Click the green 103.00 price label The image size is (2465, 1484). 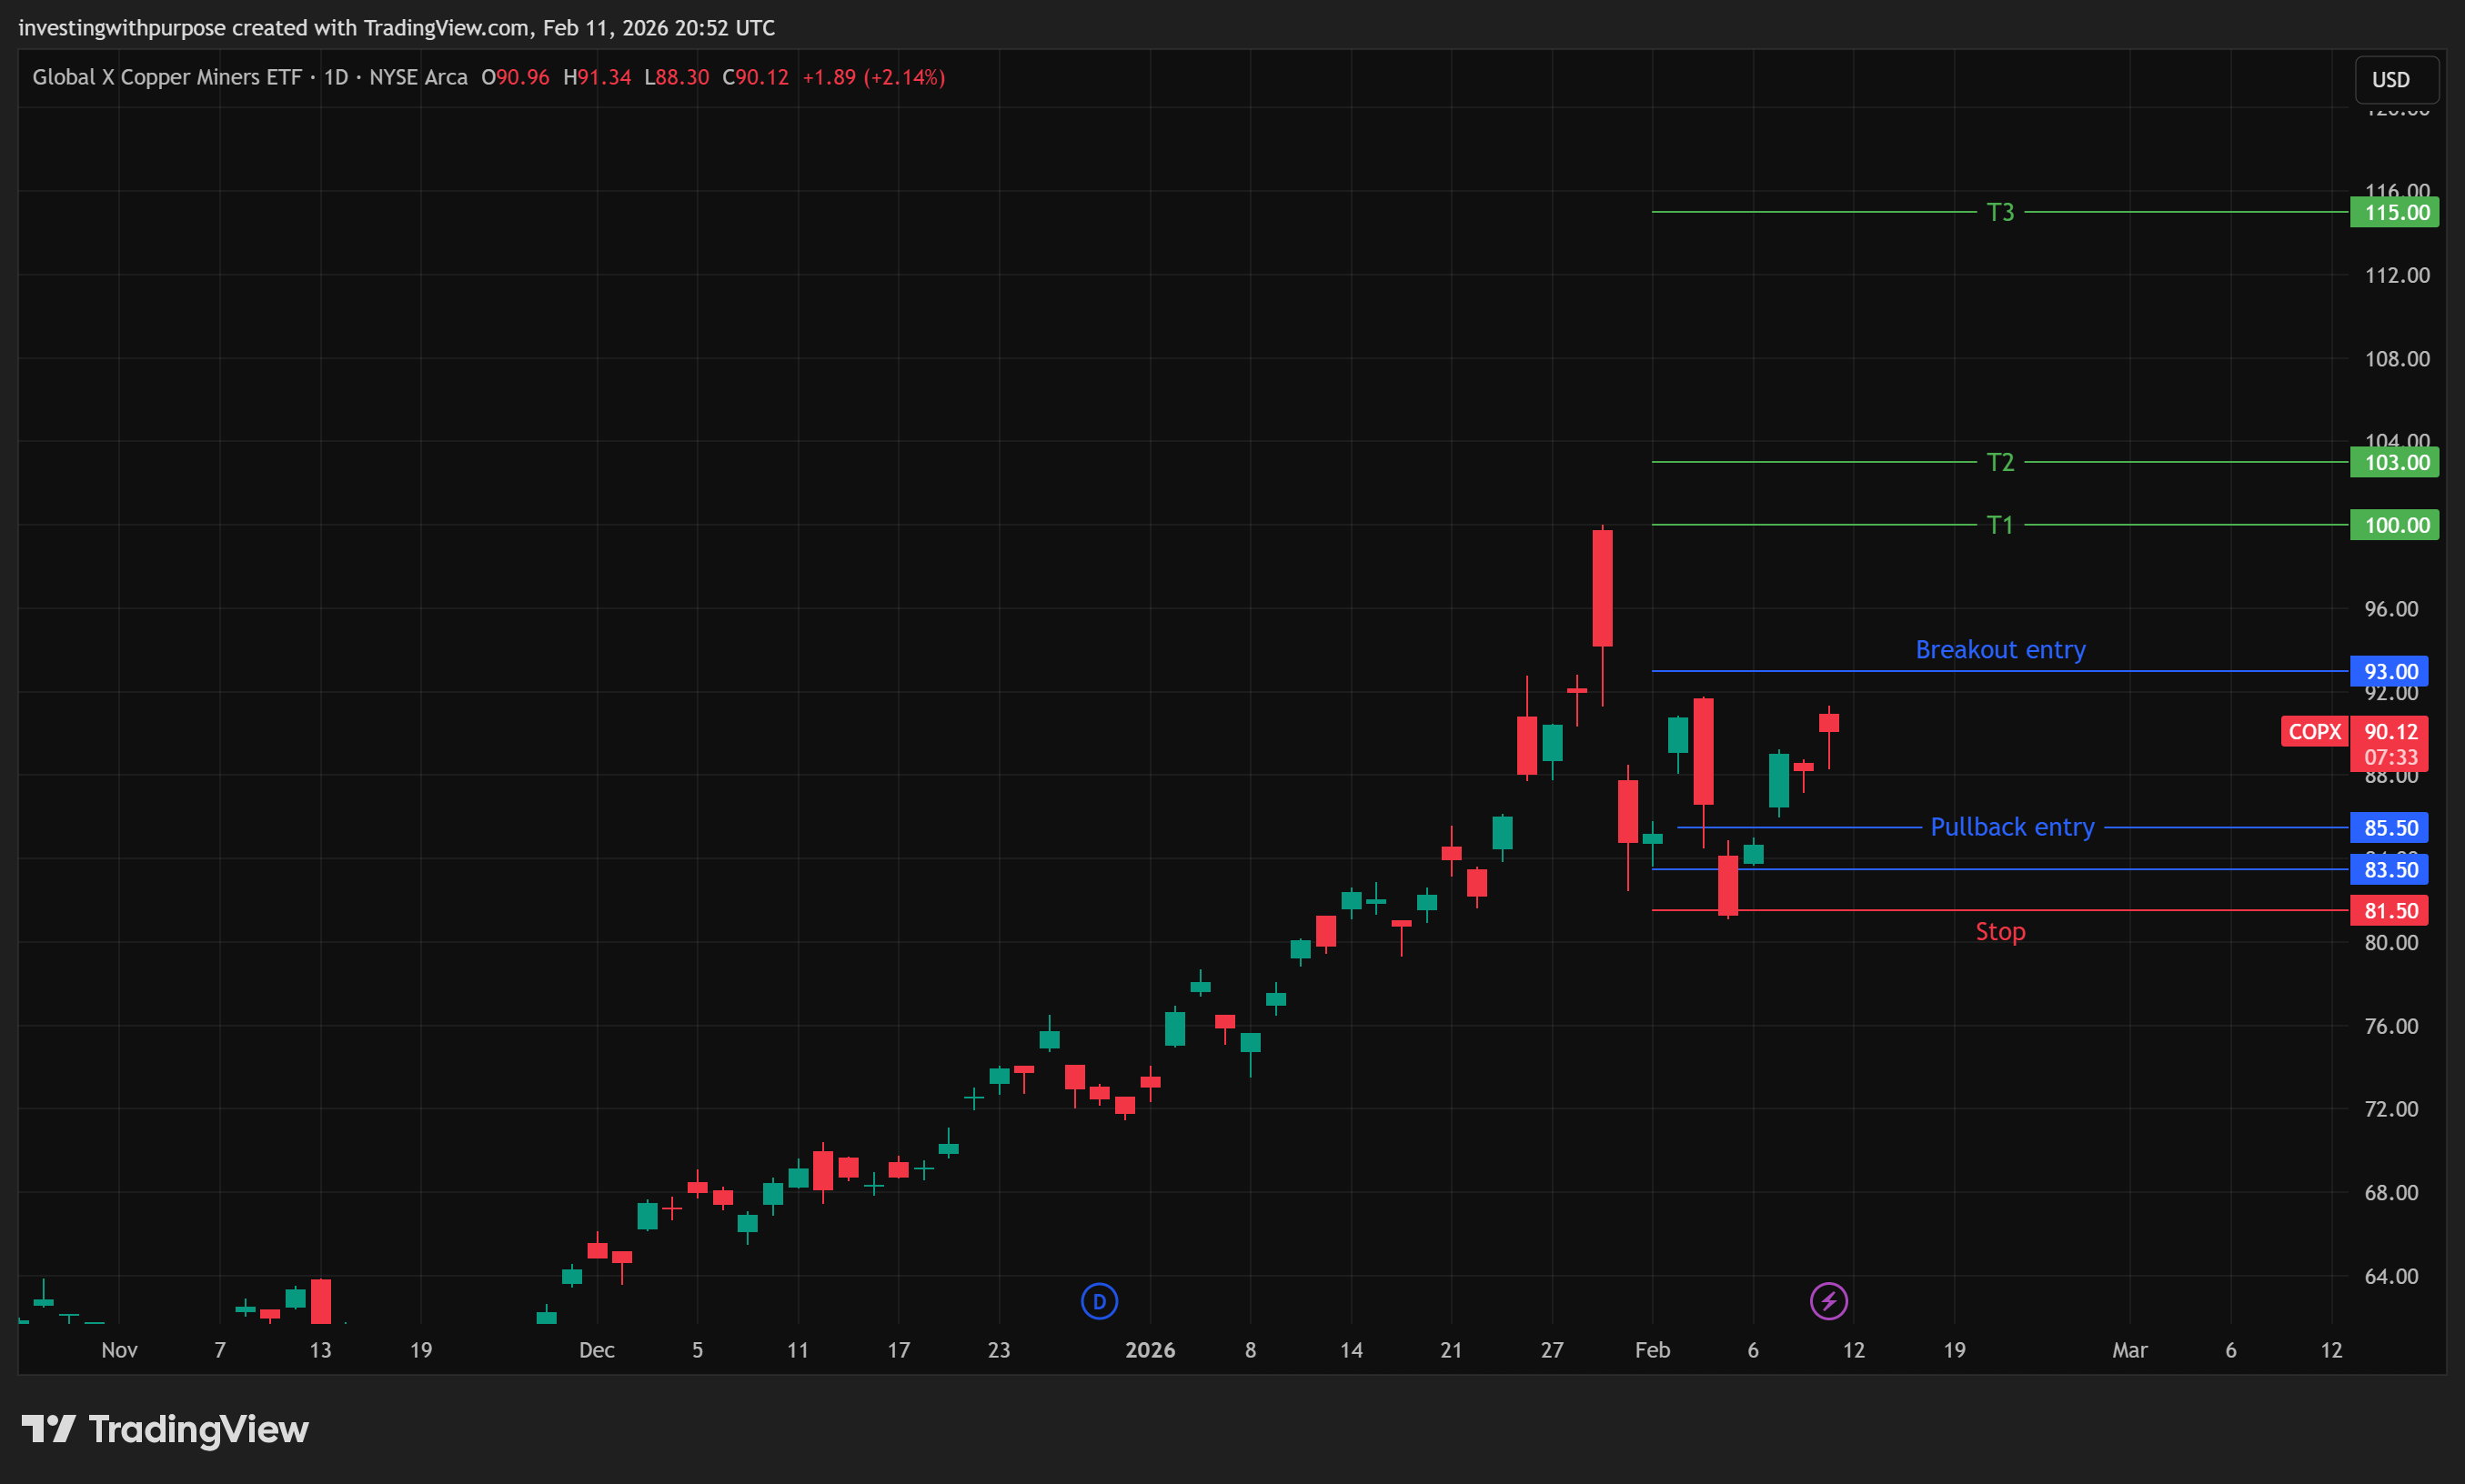click(x=2394, y=462)
